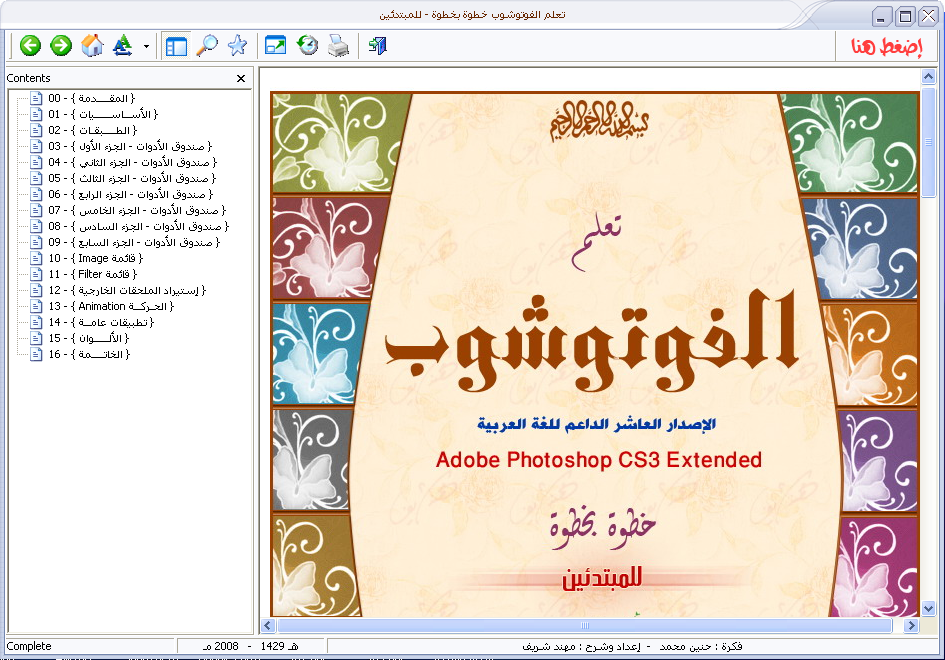945x660 pixels.
Task: Open chapter 13 Animation
Action: 111,306
